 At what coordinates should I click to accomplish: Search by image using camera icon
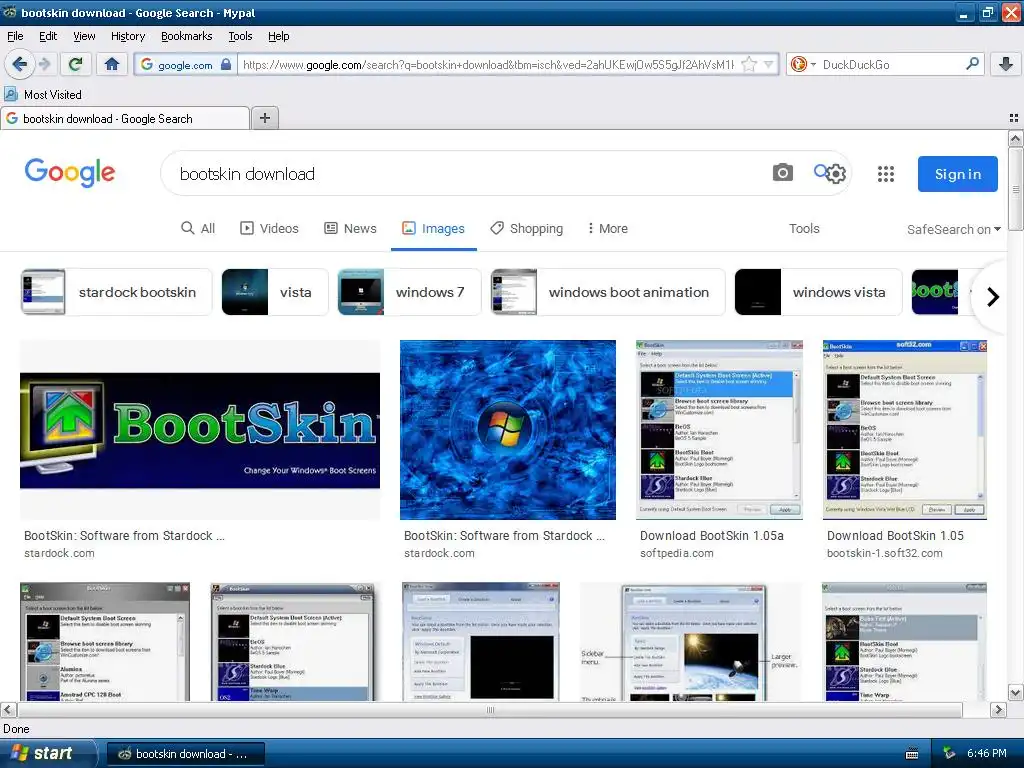(x=782, y=173)
